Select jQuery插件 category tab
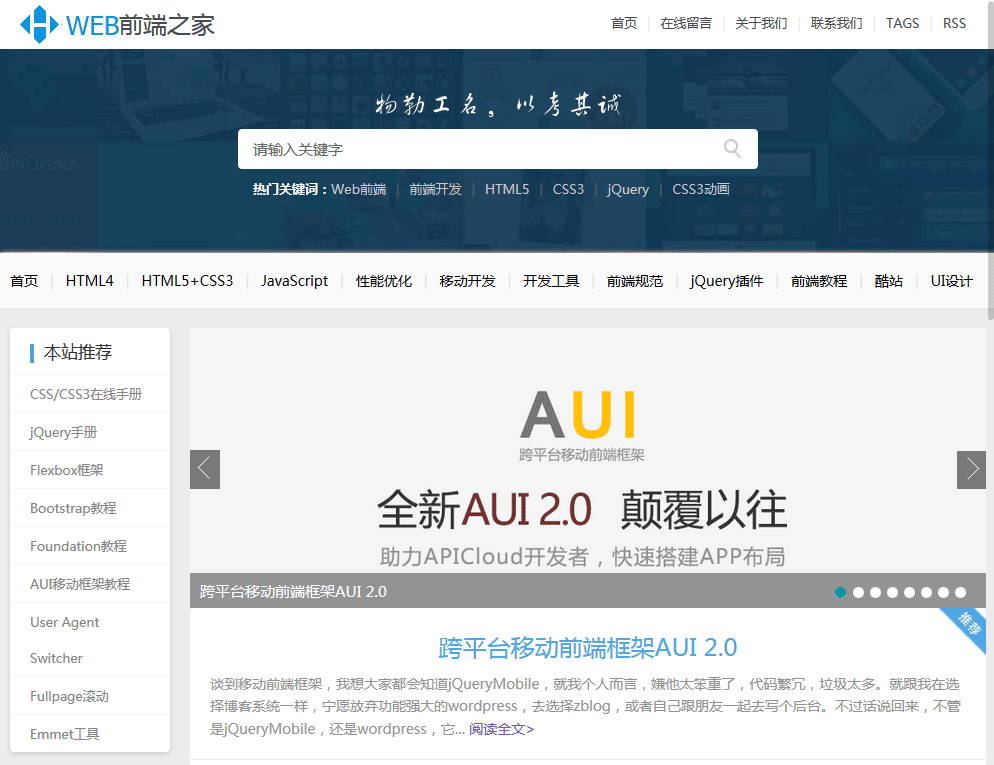Screen dimensions: 994x765 (x=726, y=281)
